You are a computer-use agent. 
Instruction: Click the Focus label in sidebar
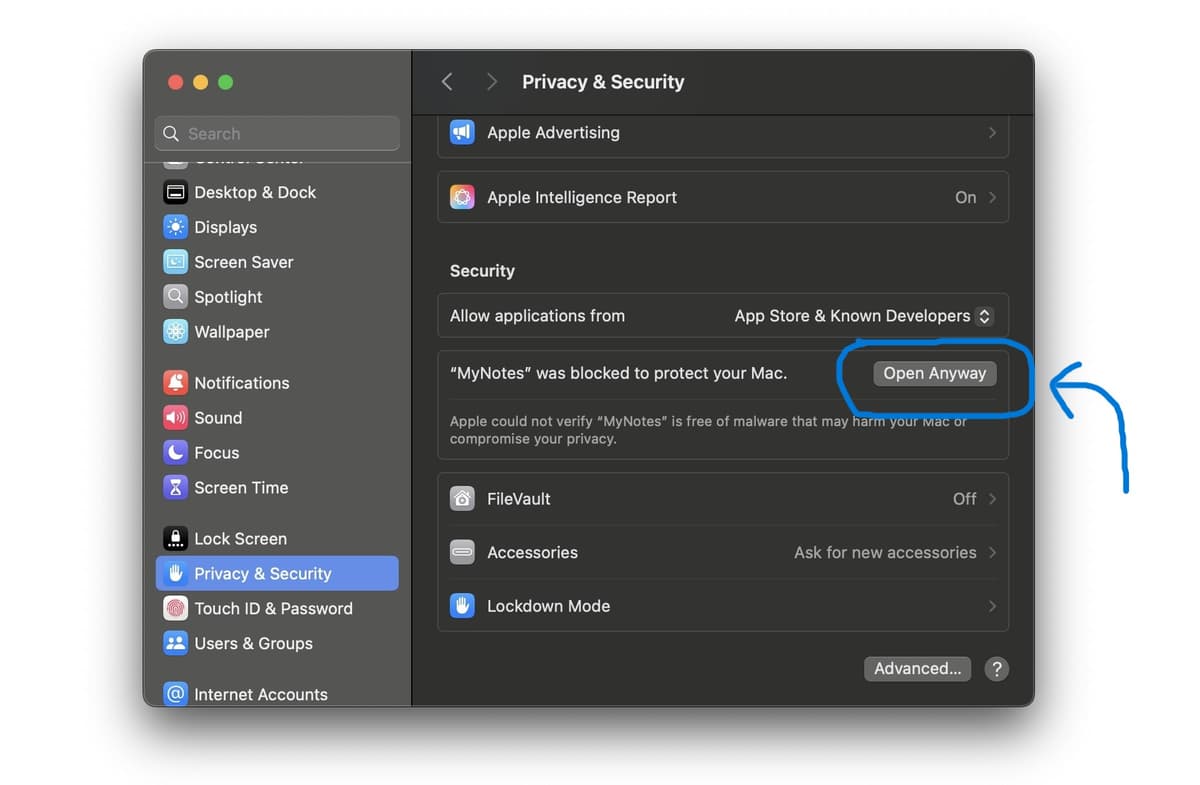coord(216,453)
